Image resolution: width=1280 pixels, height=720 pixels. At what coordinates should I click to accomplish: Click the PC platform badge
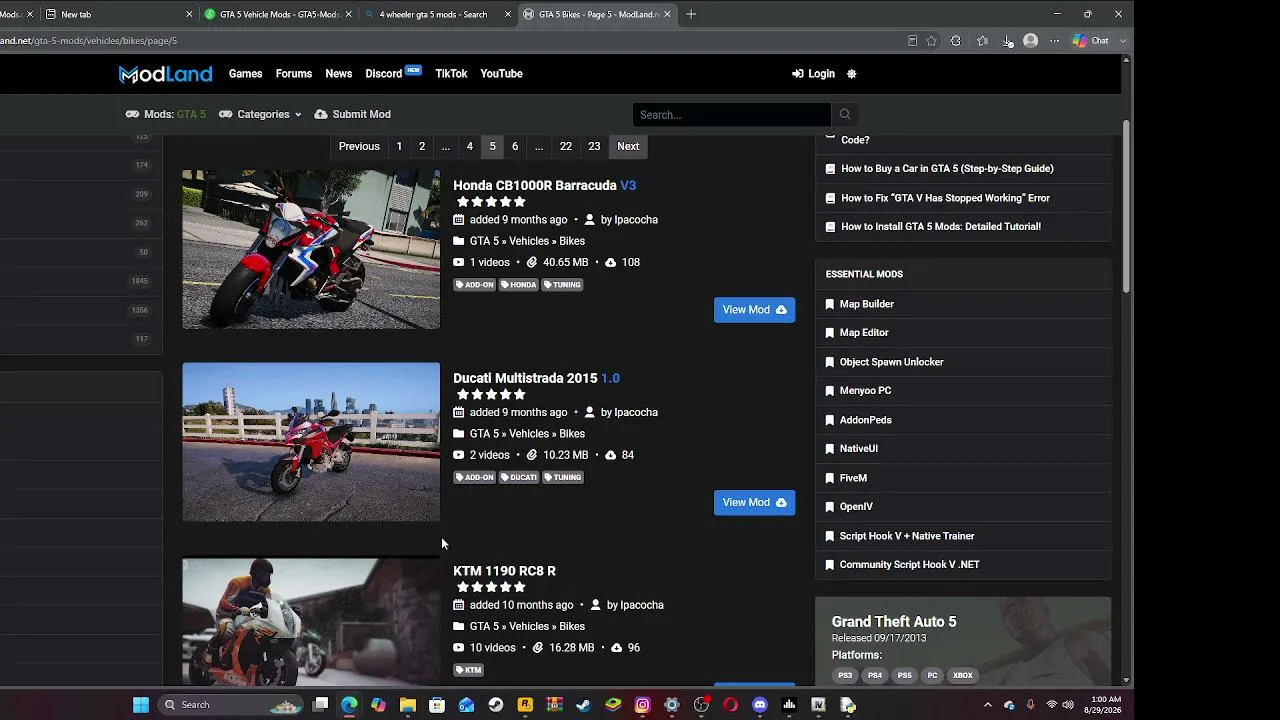(x=932, y=676)
